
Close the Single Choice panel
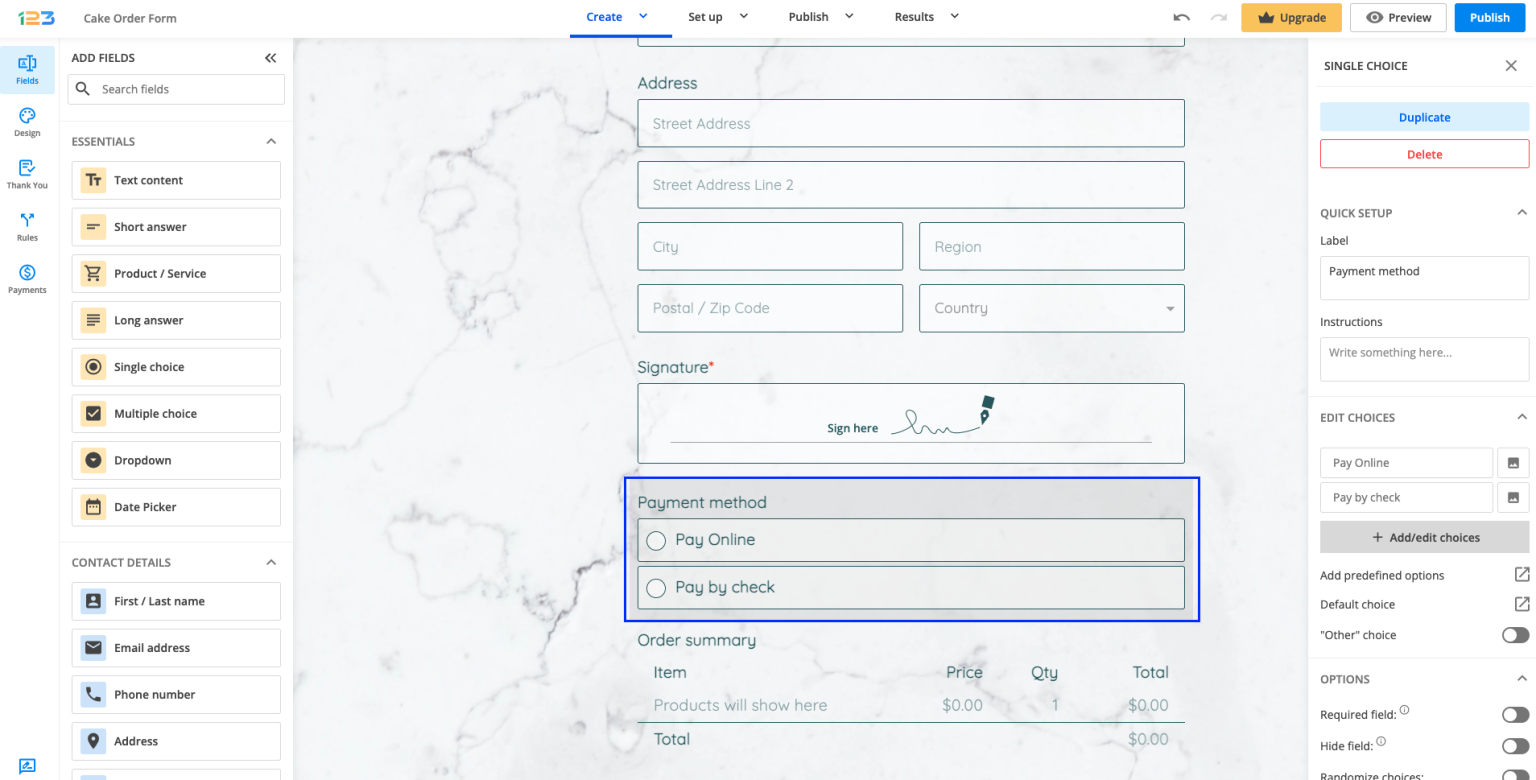(x=1511, y=66)
